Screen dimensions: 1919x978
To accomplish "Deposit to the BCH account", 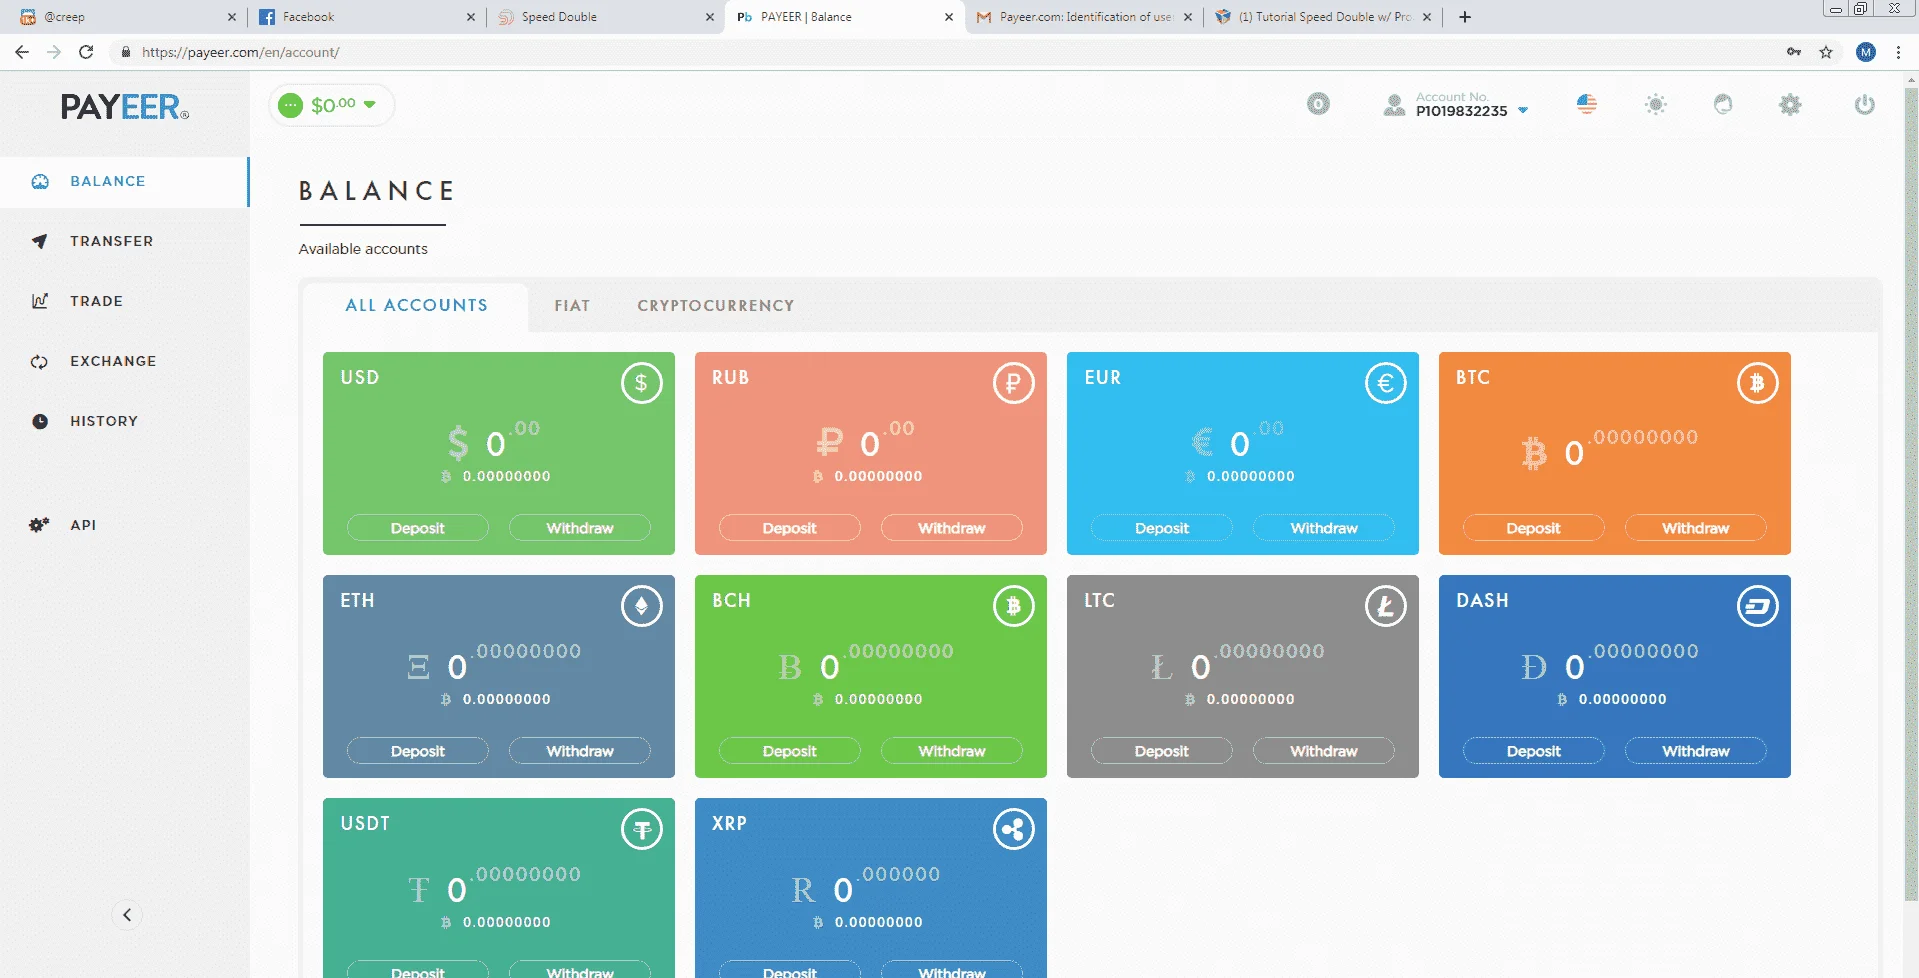I will coord(790,751).
